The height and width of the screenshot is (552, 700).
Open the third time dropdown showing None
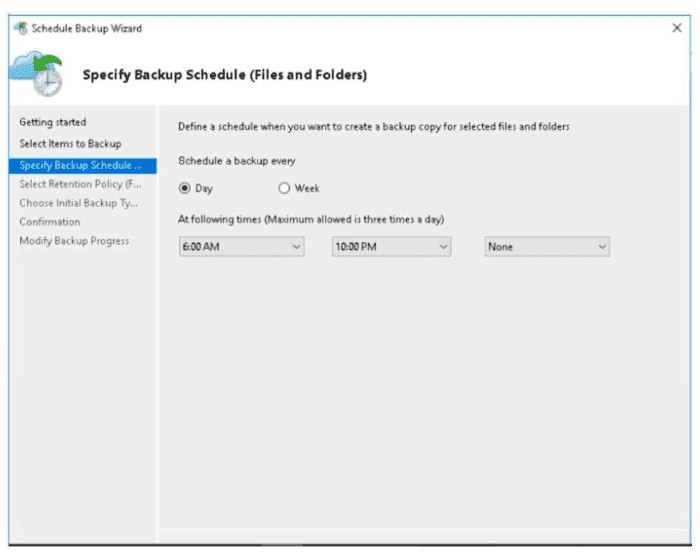pos(547,246)
